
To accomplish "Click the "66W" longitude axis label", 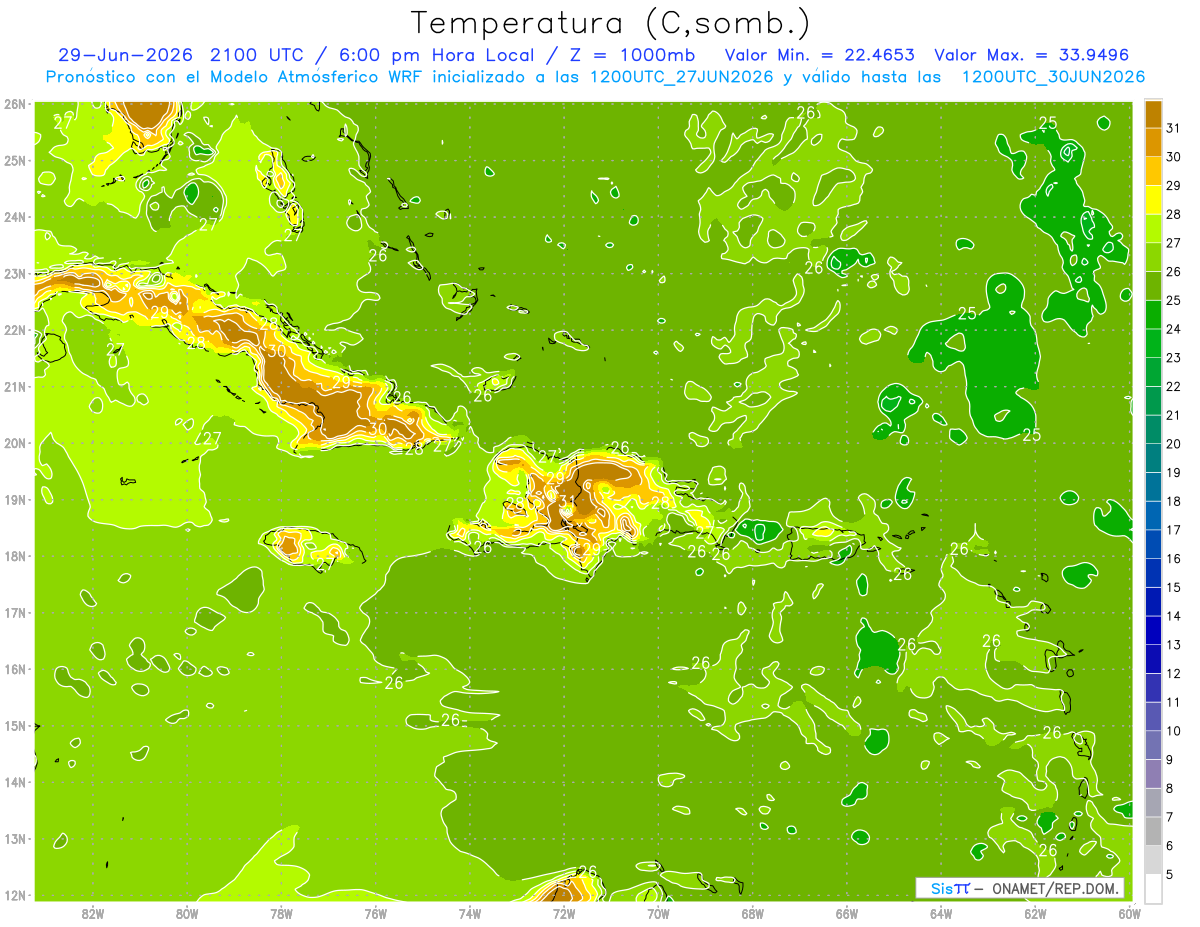I will [846, 912].
